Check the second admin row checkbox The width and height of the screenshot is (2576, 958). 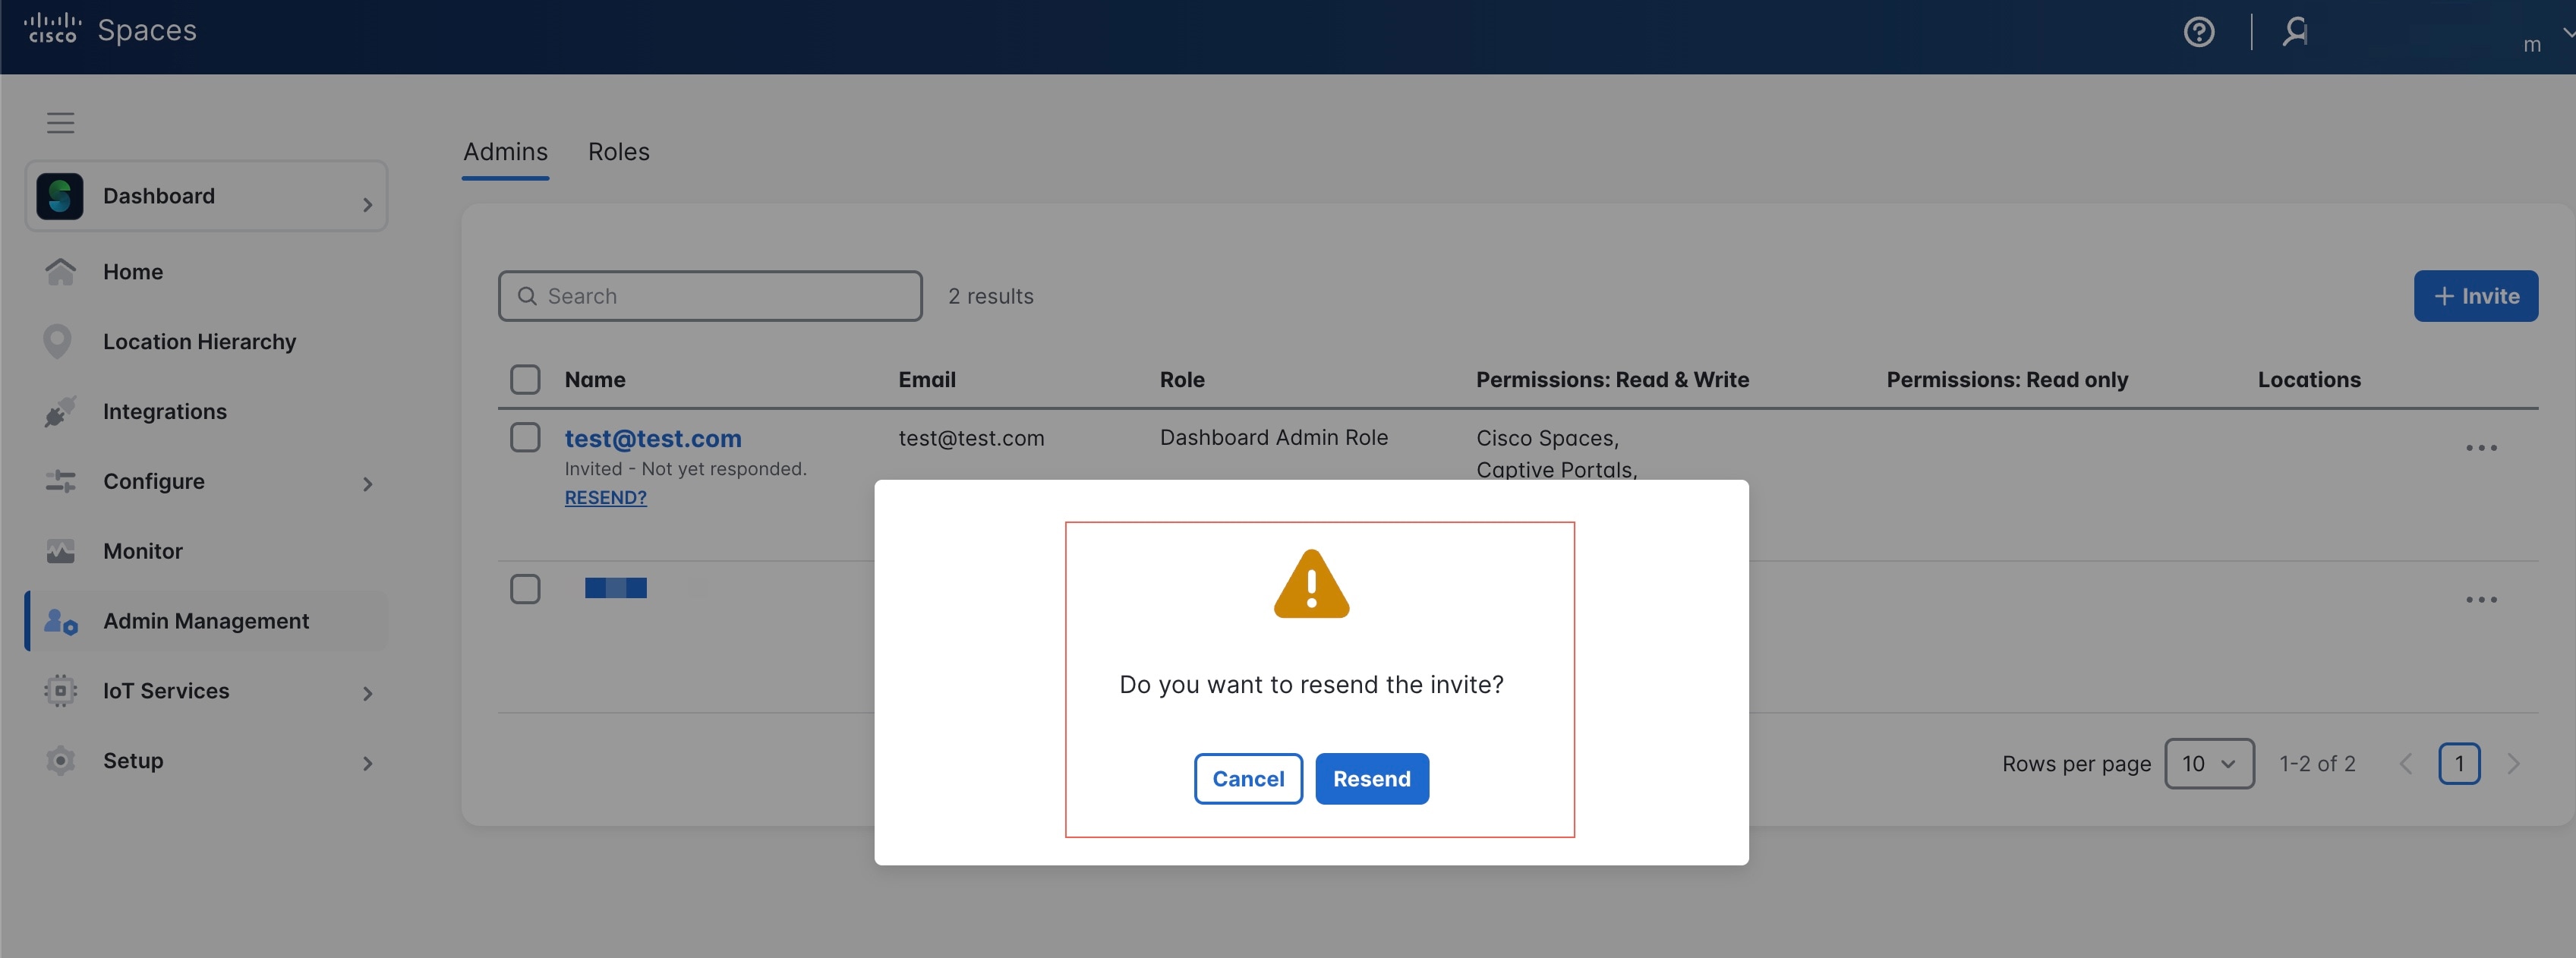point(525,589)
